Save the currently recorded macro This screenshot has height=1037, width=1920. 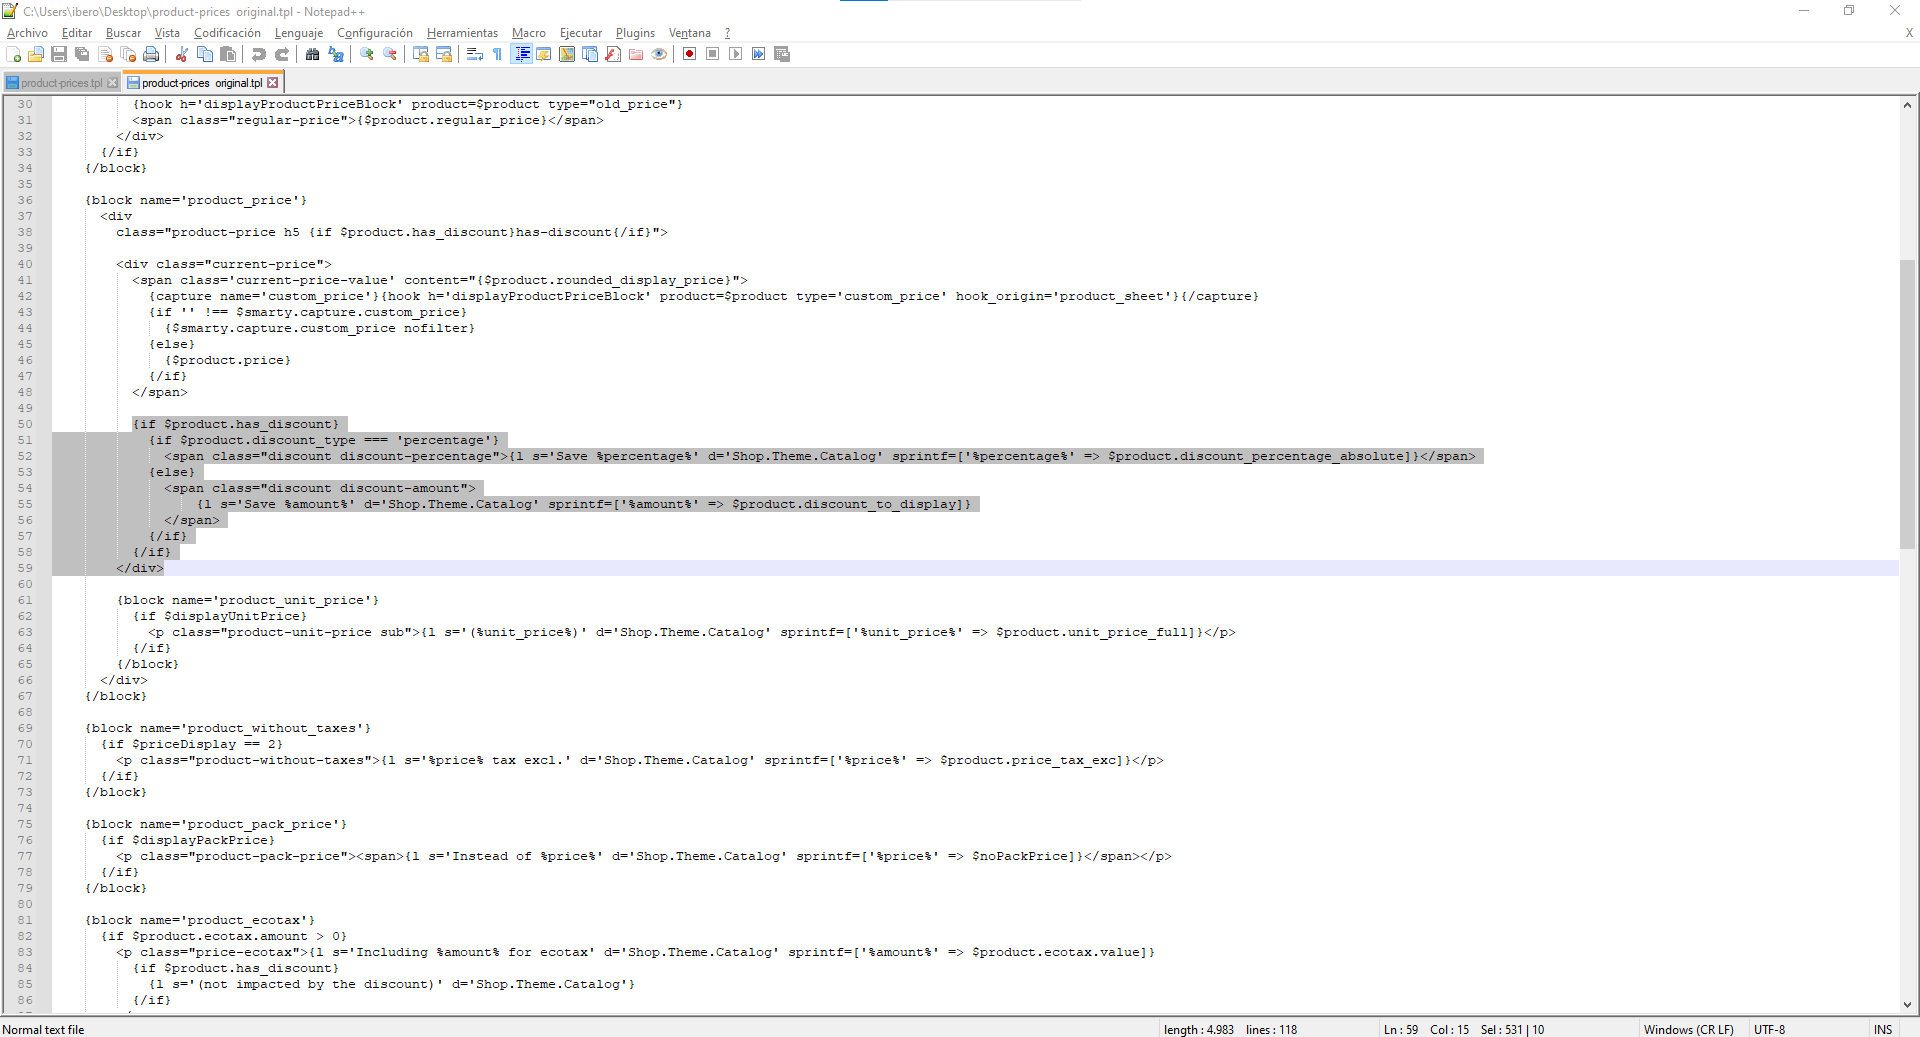click(782, 54)
